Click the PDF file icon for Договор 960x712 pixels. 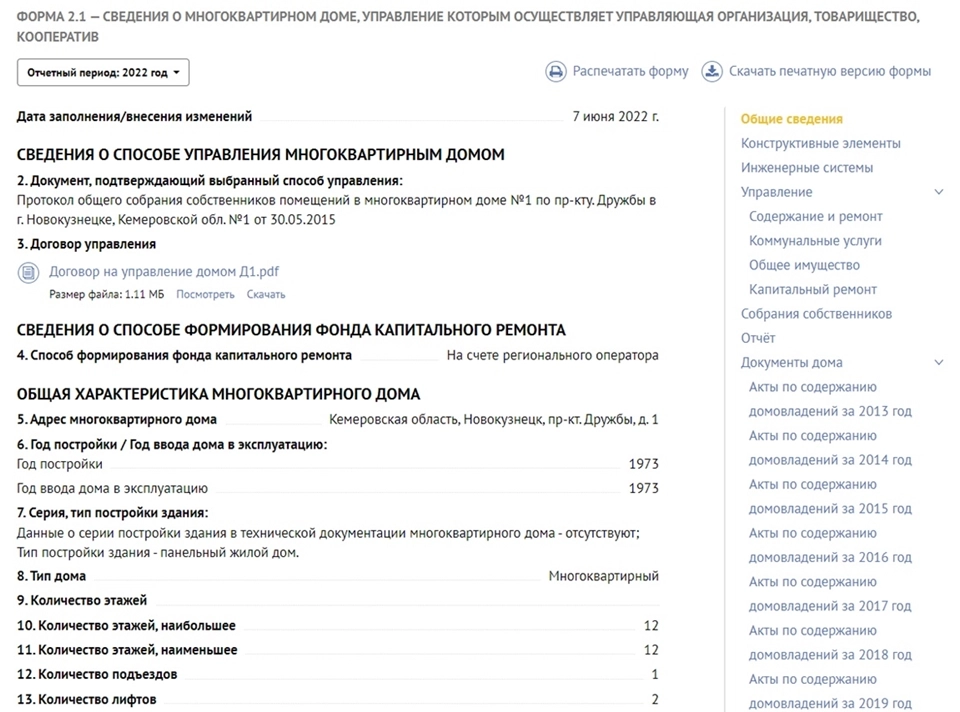click(x=27, y=272)
